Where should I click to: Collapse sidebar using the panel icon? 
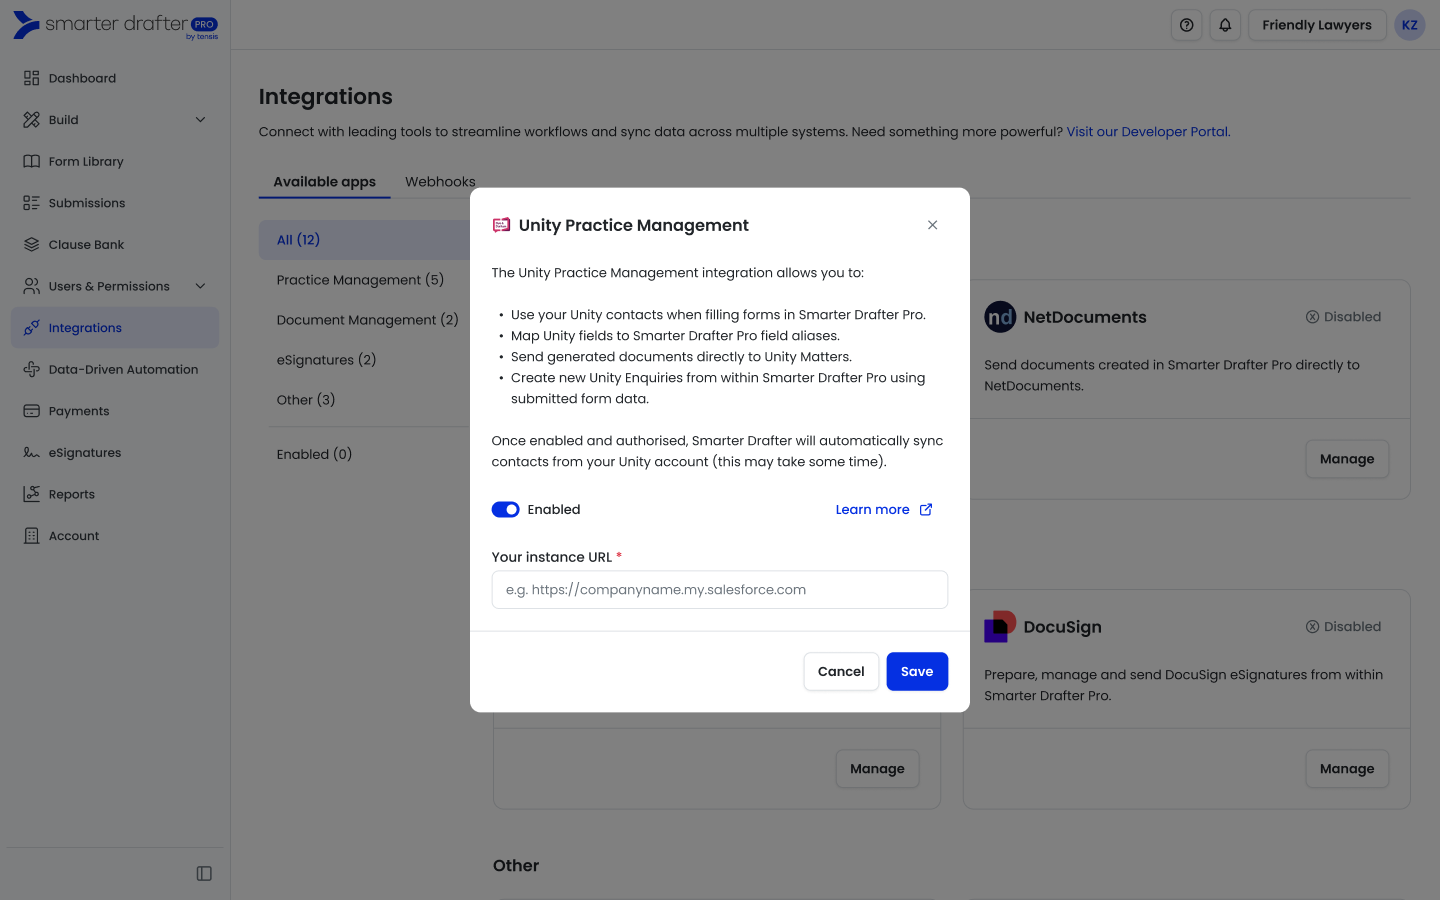coord(204,874)
